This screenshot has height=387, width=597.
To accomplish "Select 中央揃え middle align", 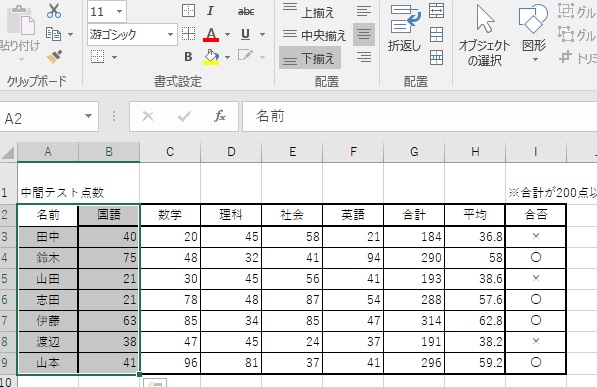I will (x=314, y=35).
